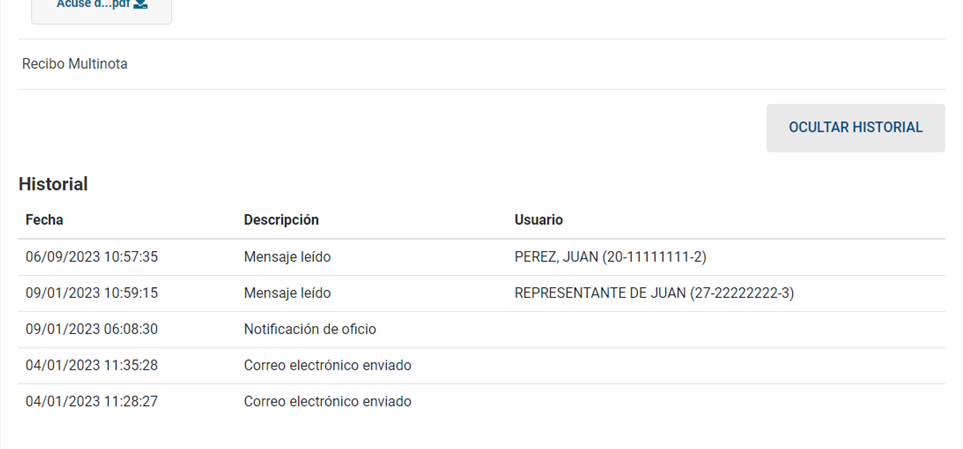The height and width of the screenshot is (449, 963).
Task: Click the Historial heading
Action: (x=53, y=184)
